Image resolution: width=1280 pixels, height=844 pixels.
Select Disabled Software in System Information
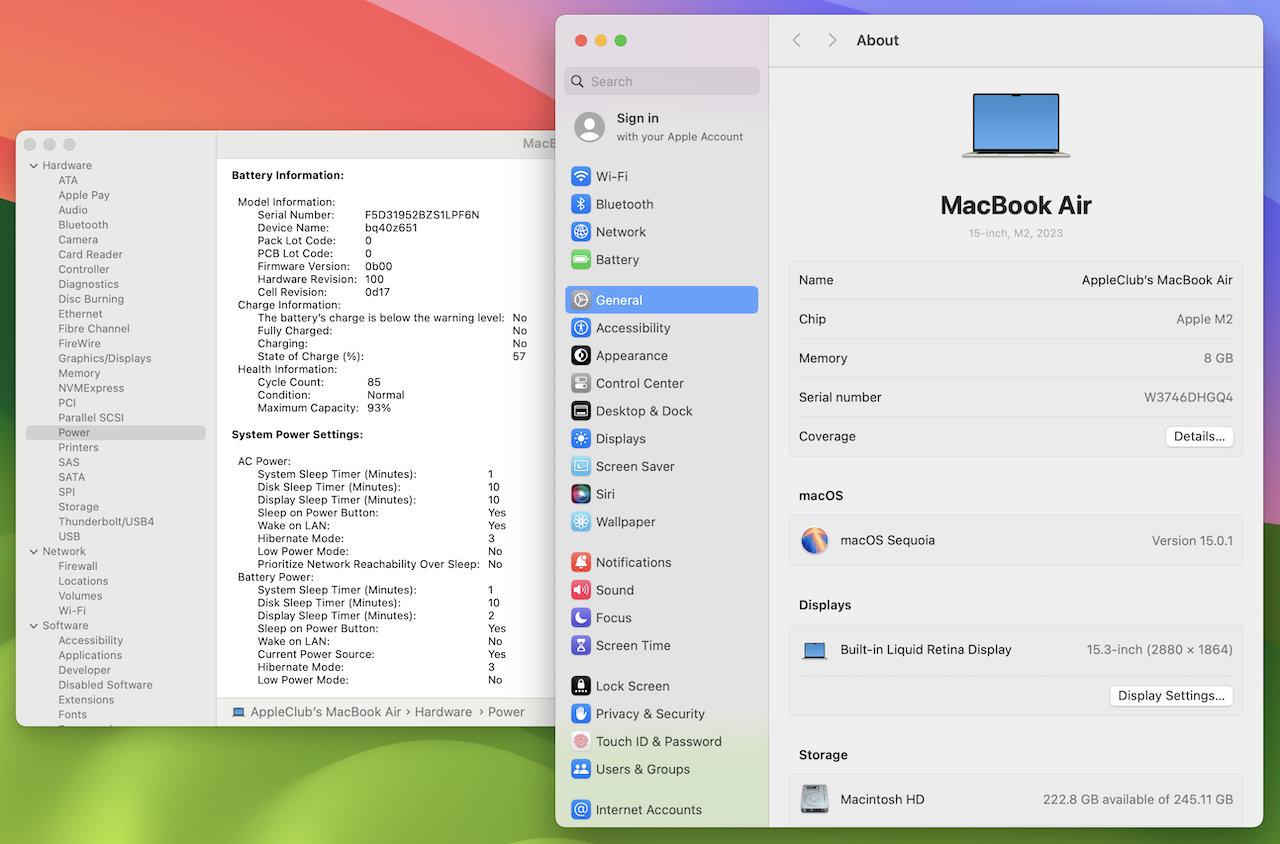105,685
